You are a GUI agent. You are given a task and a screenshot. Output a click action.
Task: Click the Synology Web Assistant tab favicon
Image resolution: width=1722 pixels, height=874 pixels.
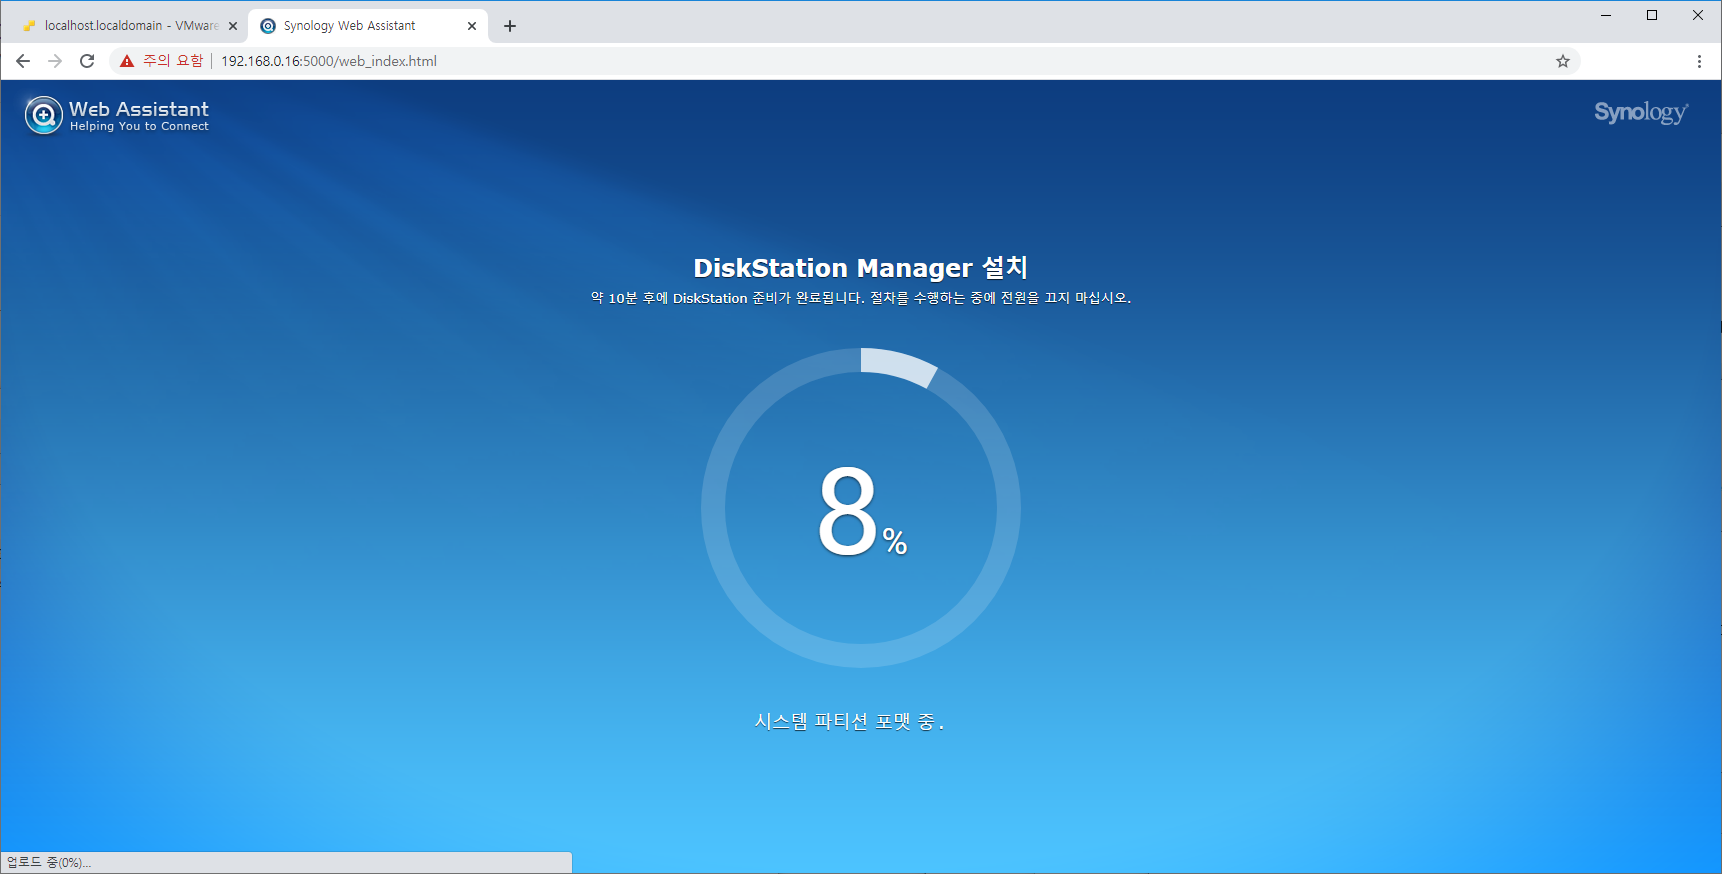[x=268, y=26]
